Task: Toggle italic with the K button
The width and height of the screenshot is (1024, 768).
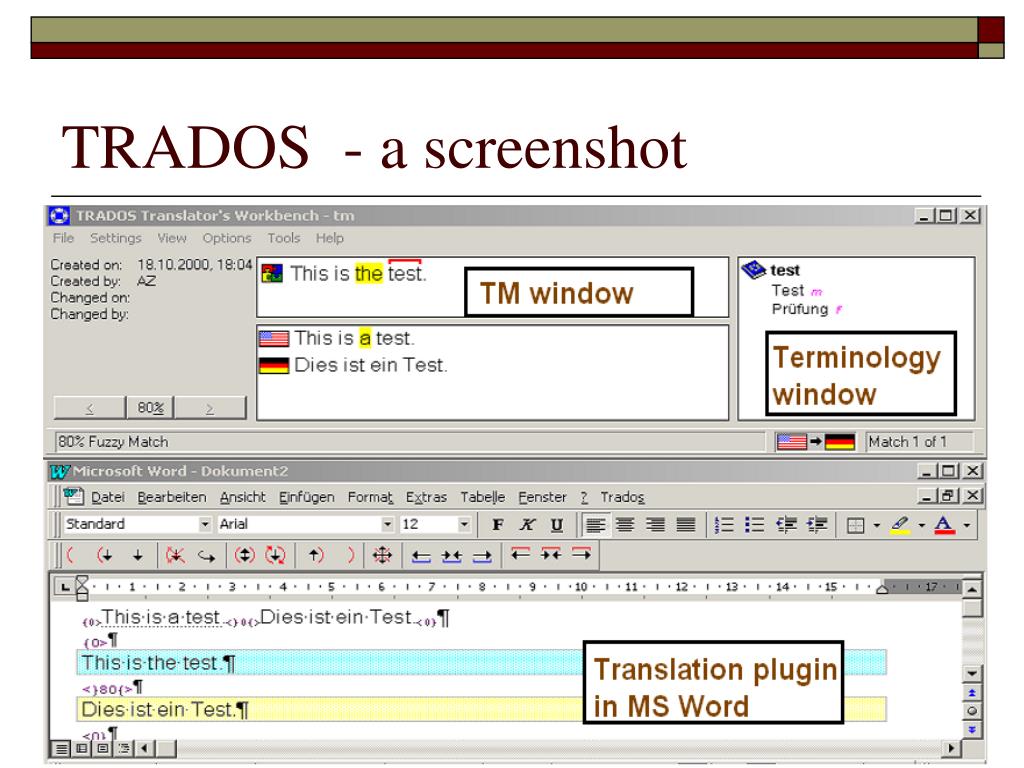Action: [528, 524]
